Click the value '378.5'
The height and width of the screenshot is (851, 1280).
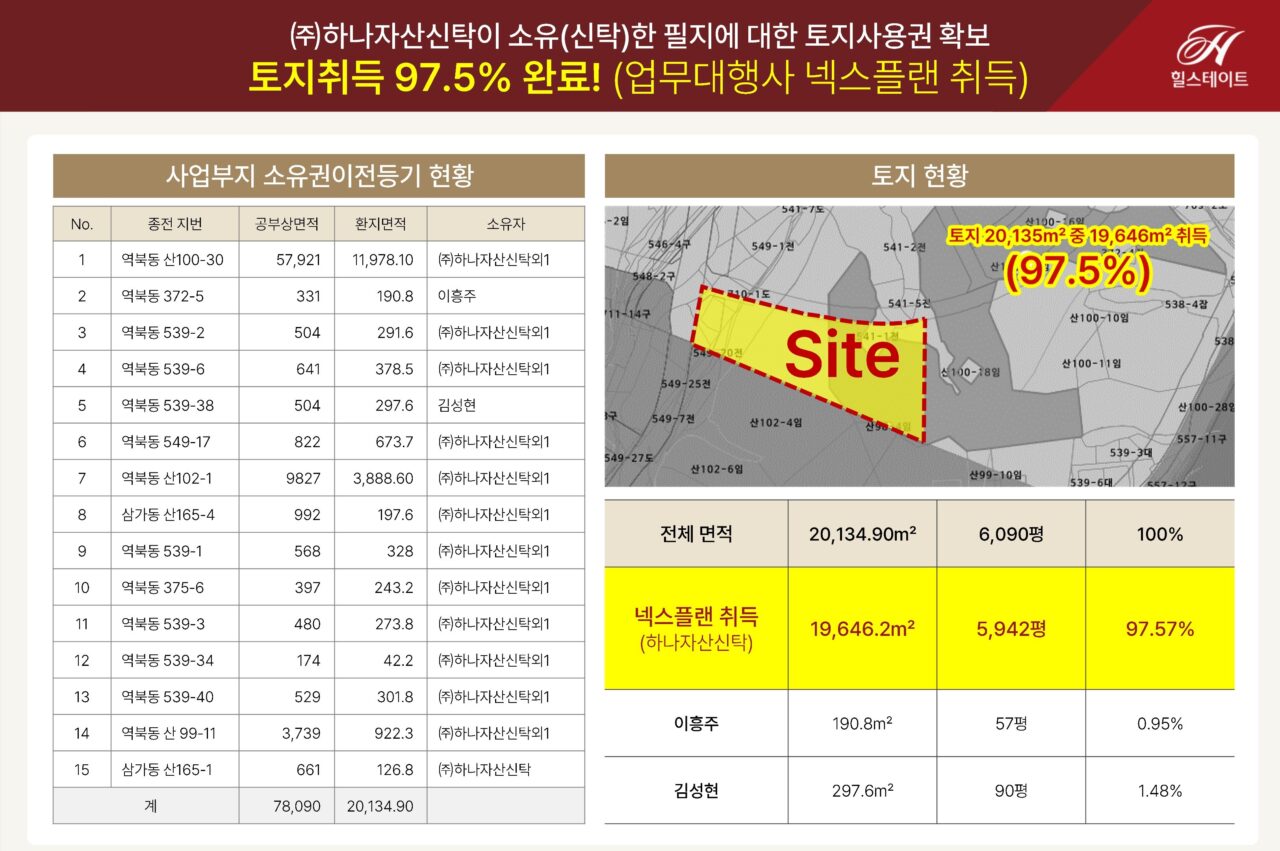(x=395, y=369)
